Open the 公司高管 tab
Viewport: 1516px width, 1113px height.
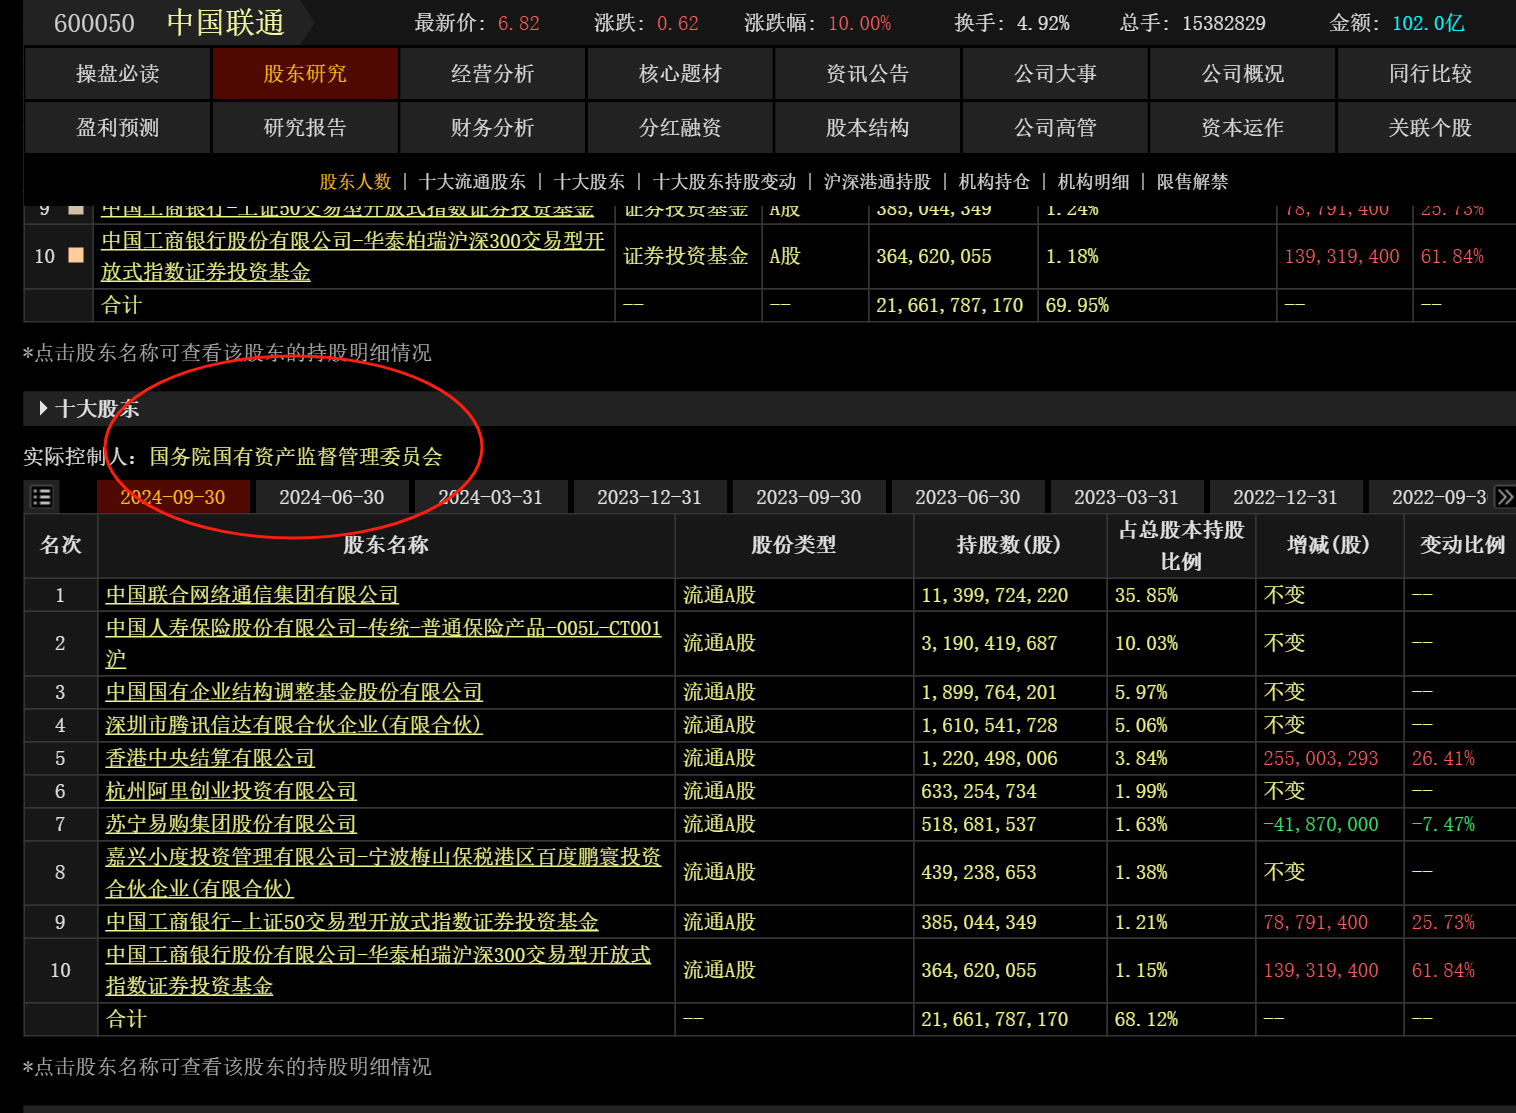point(1055,128)
